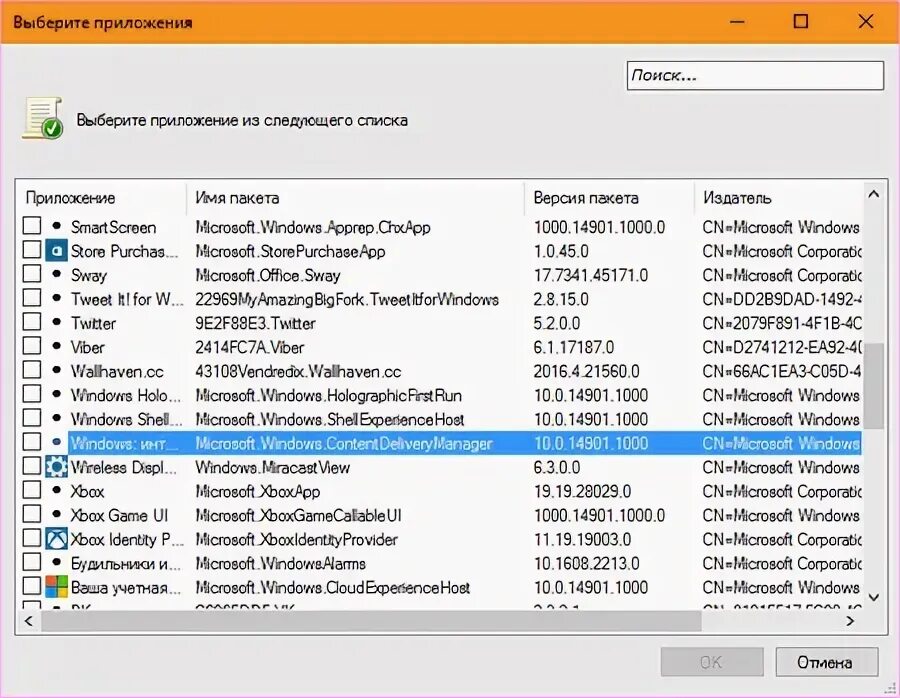Sort by the Издатель column header
900x698 pixels.
pos(778,198)
